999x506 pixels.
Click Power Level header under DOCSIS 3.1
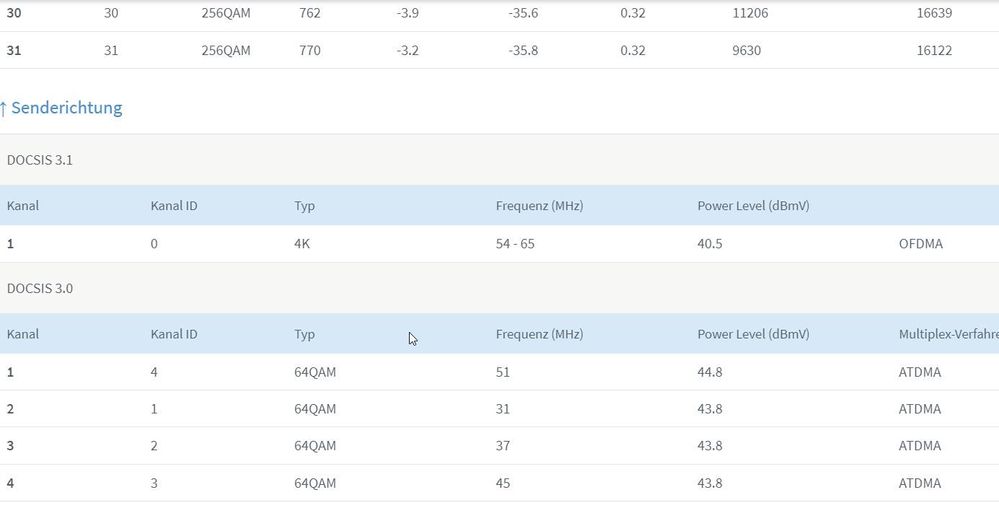pyautogui.click(x=753, y=206)
